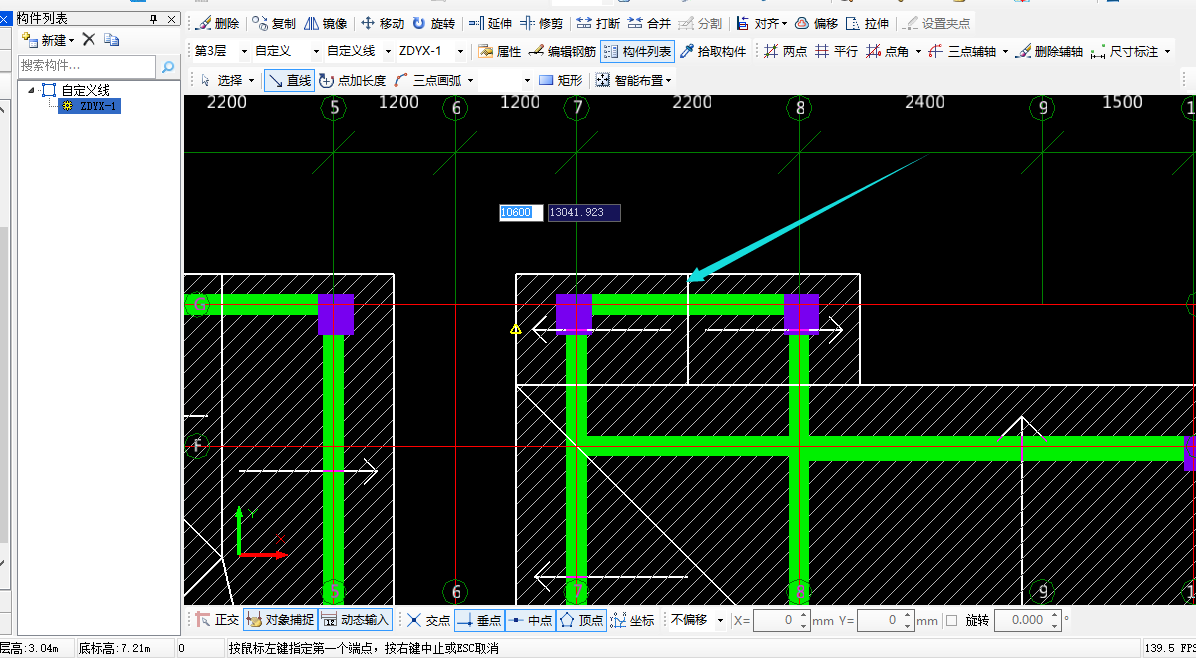The height and width of the screenshot is (658, 1196).
Task: Click 新建 to create new component
Action: click(48, 40)
